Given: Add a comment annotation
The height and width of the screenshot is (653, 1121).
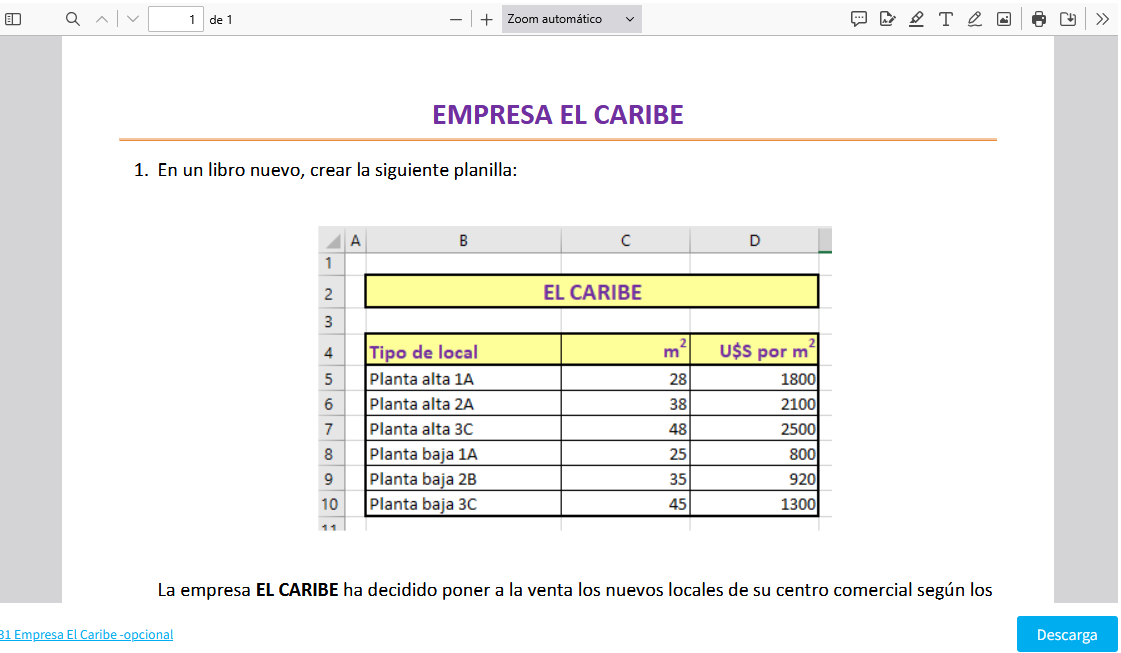Looking at the screenshot, I should [858, 19].
